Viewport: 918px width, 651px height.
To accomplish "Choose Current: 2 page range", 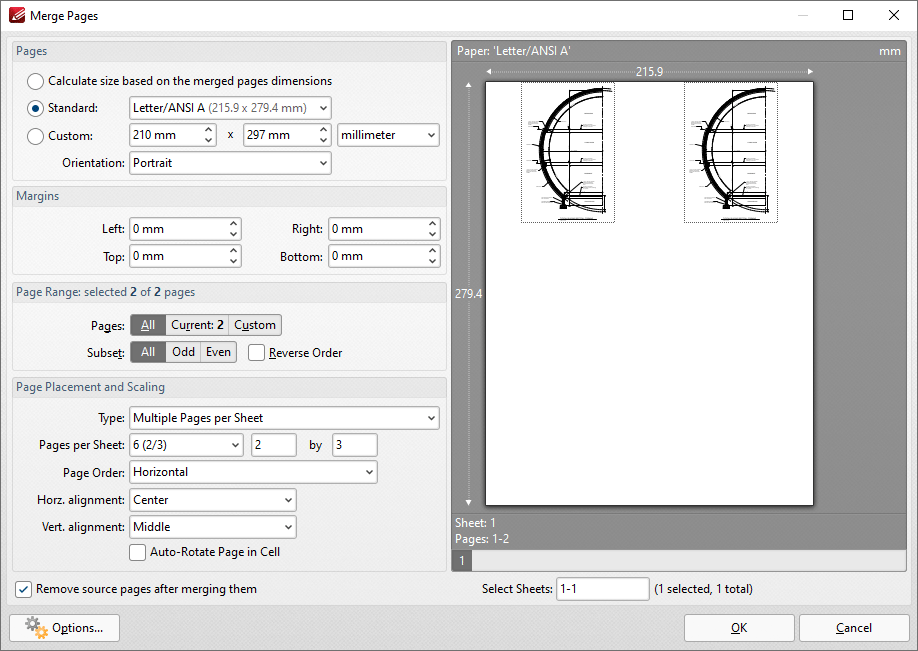I will click(x=197, y=325).
